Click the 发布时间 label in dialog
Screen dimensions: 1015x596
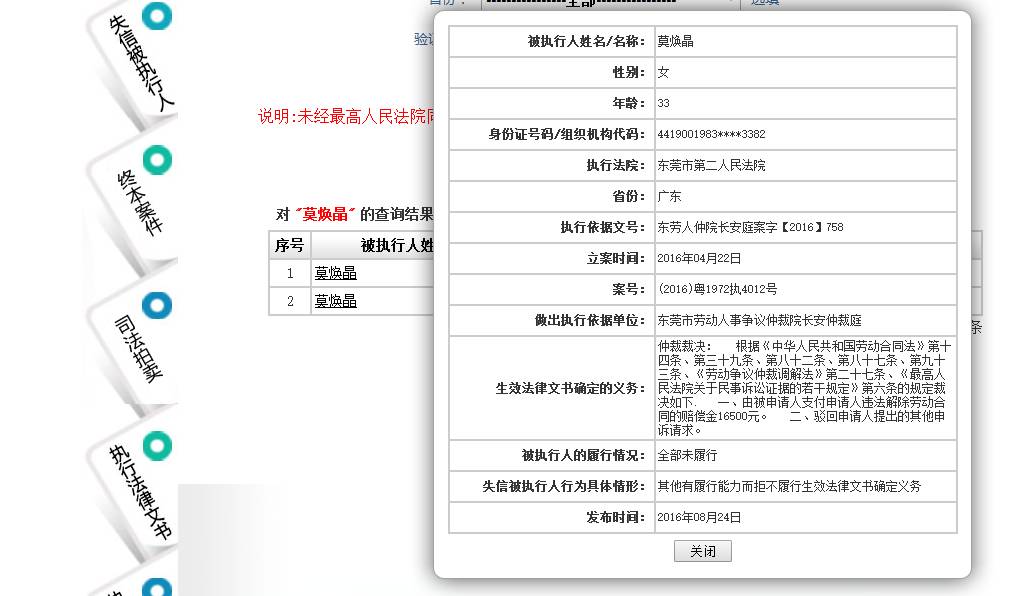pos(616,517)
